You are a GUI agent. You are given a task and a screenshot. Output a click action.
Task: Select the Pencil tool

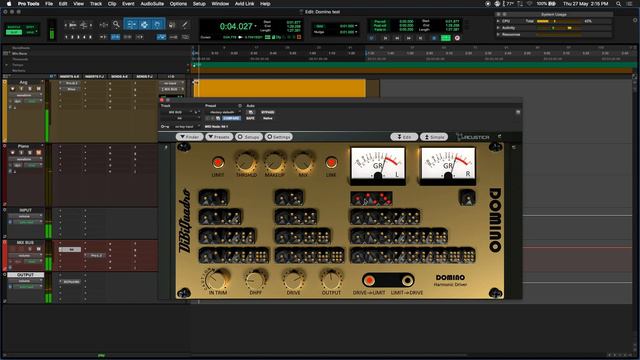click(185, 25)
